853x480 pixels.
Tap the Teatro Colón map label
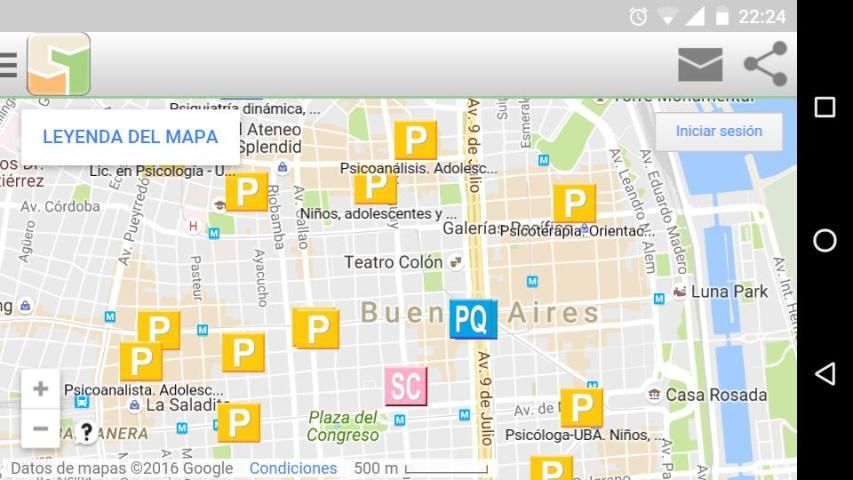click(x=393, y=262)
